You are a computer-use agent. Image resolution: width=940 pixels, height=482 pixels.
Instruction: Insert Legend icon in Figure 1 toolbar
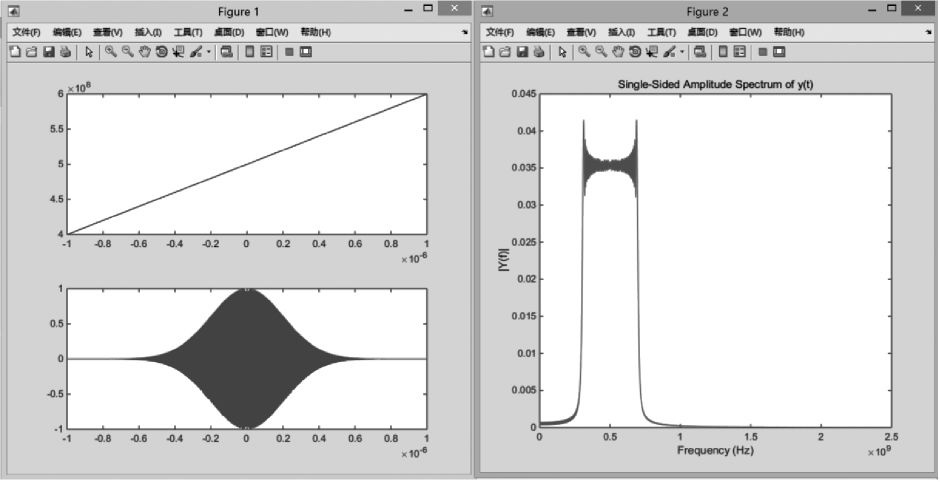266,52
